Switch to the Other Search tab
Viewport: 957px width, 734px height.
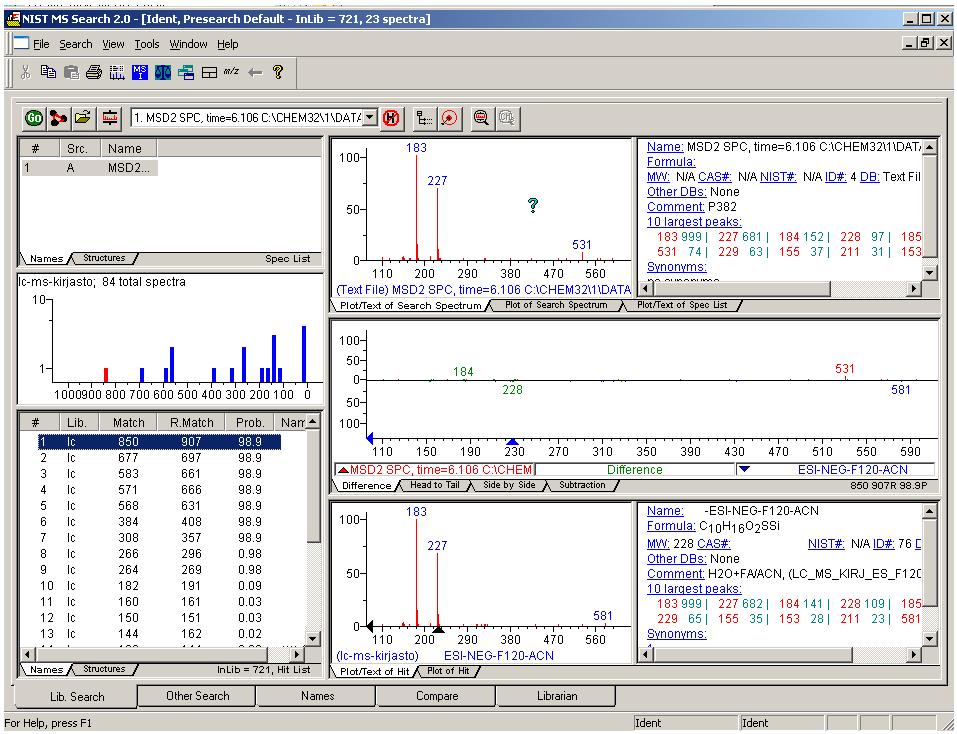pos(198,696)
